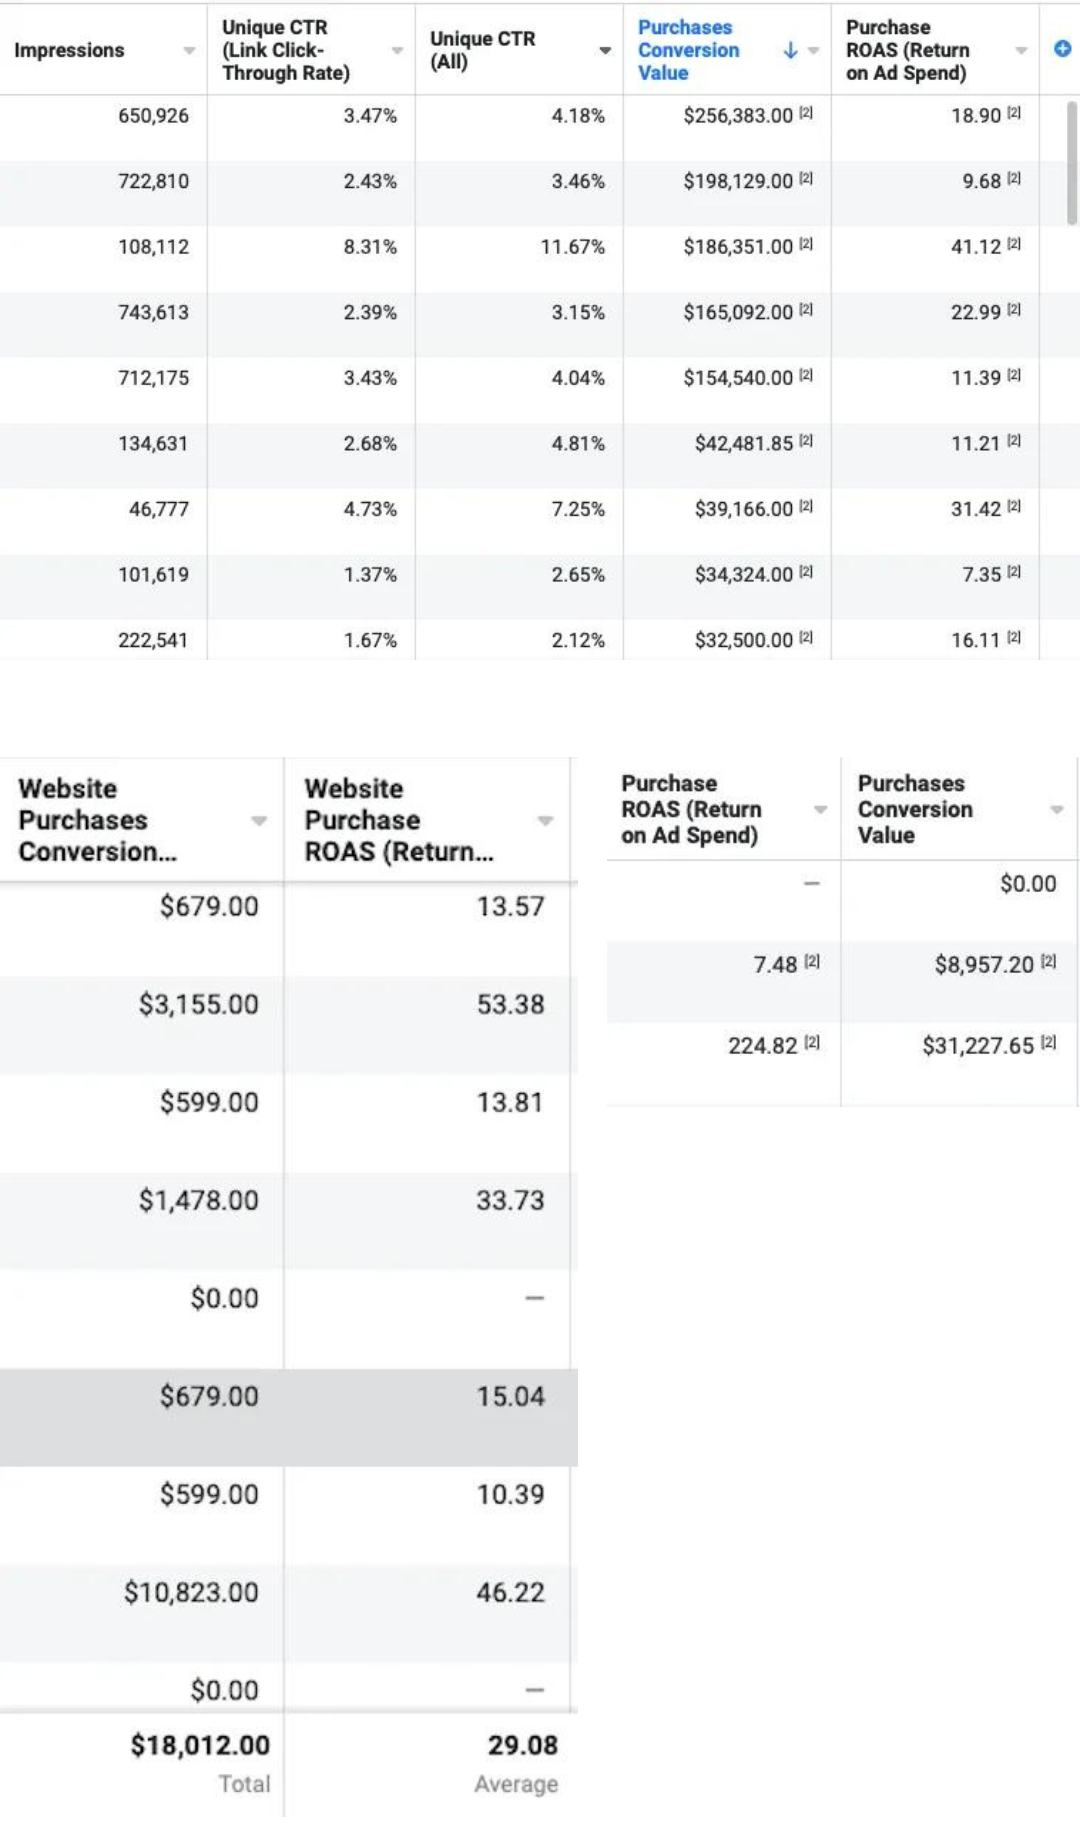Click the Impressions column header label
Screen dimensions: 1080x1827
[69, 50]
